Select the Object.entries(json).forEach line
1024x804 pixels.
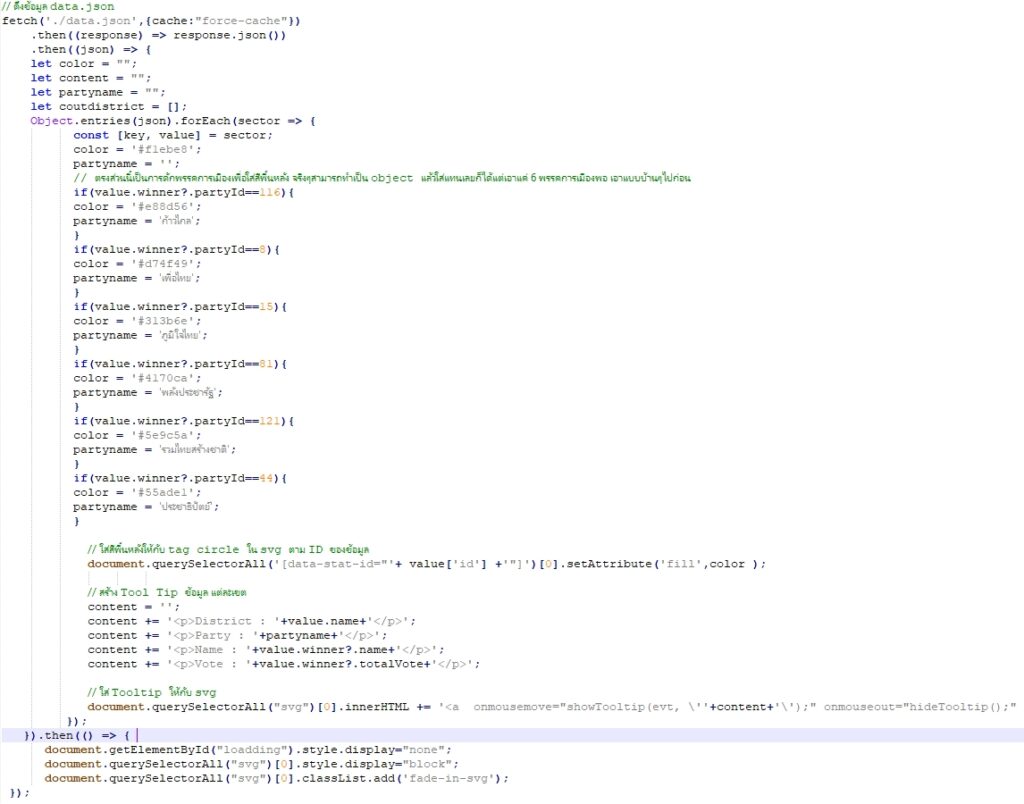pyautogui.click(x=160, y=120)
